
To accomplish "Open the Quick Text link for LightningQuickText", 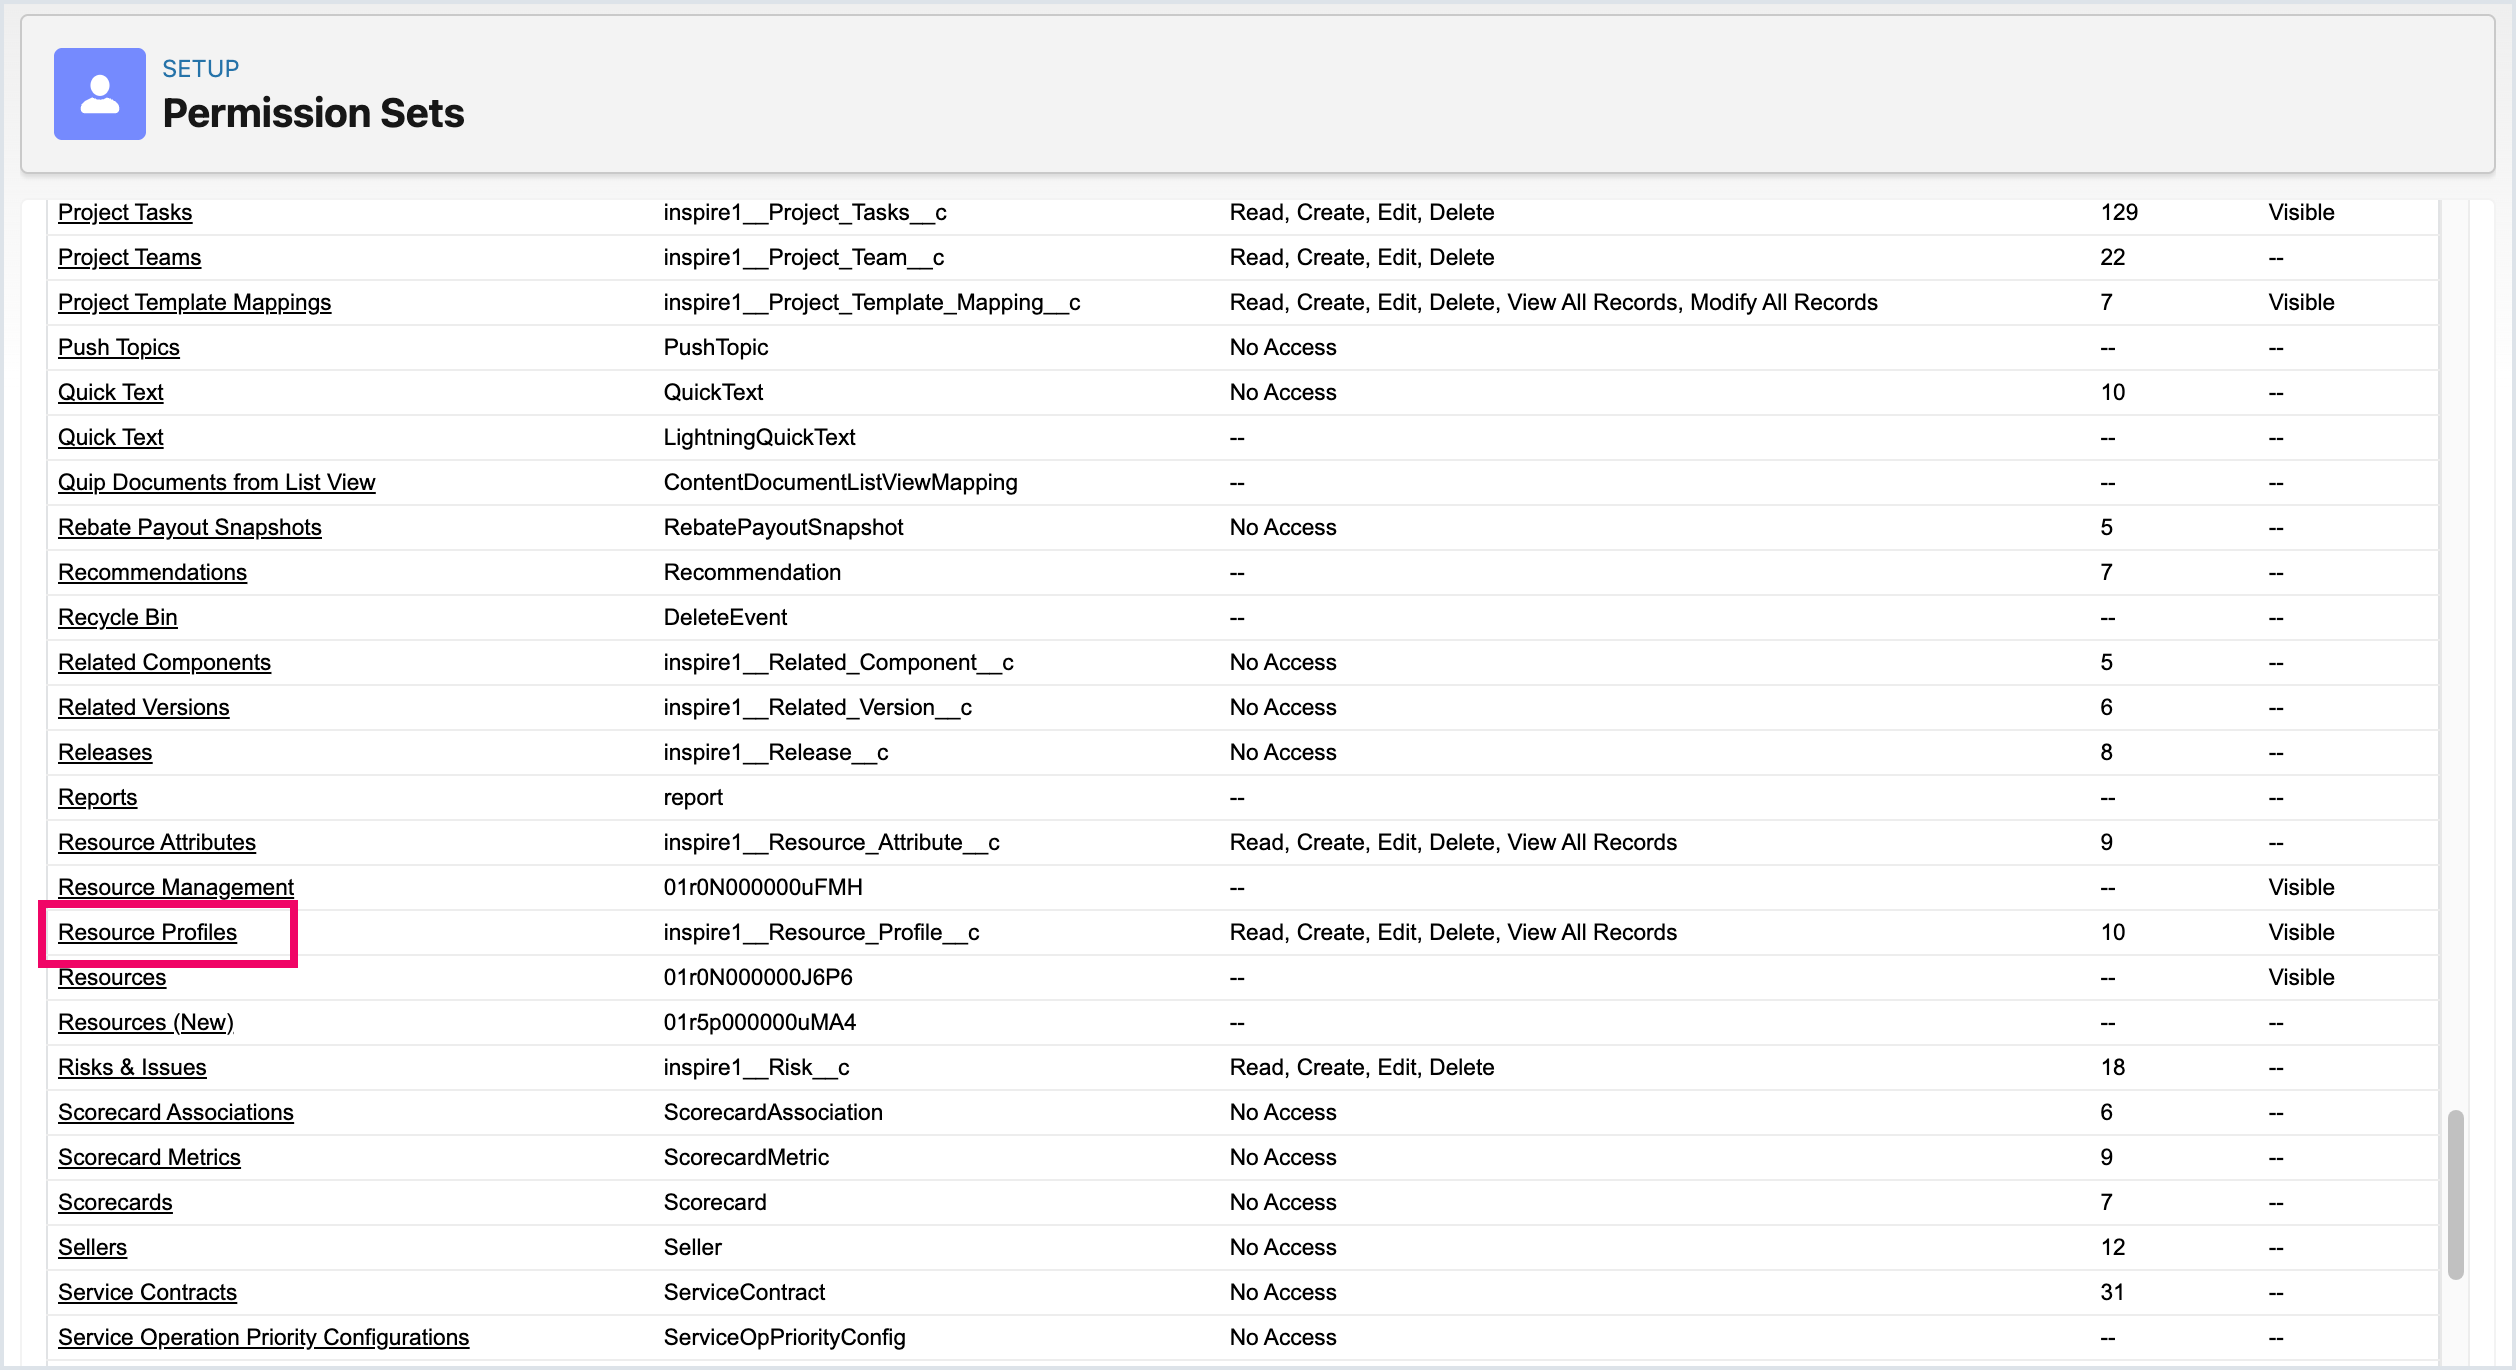I will tap(110, 437).
